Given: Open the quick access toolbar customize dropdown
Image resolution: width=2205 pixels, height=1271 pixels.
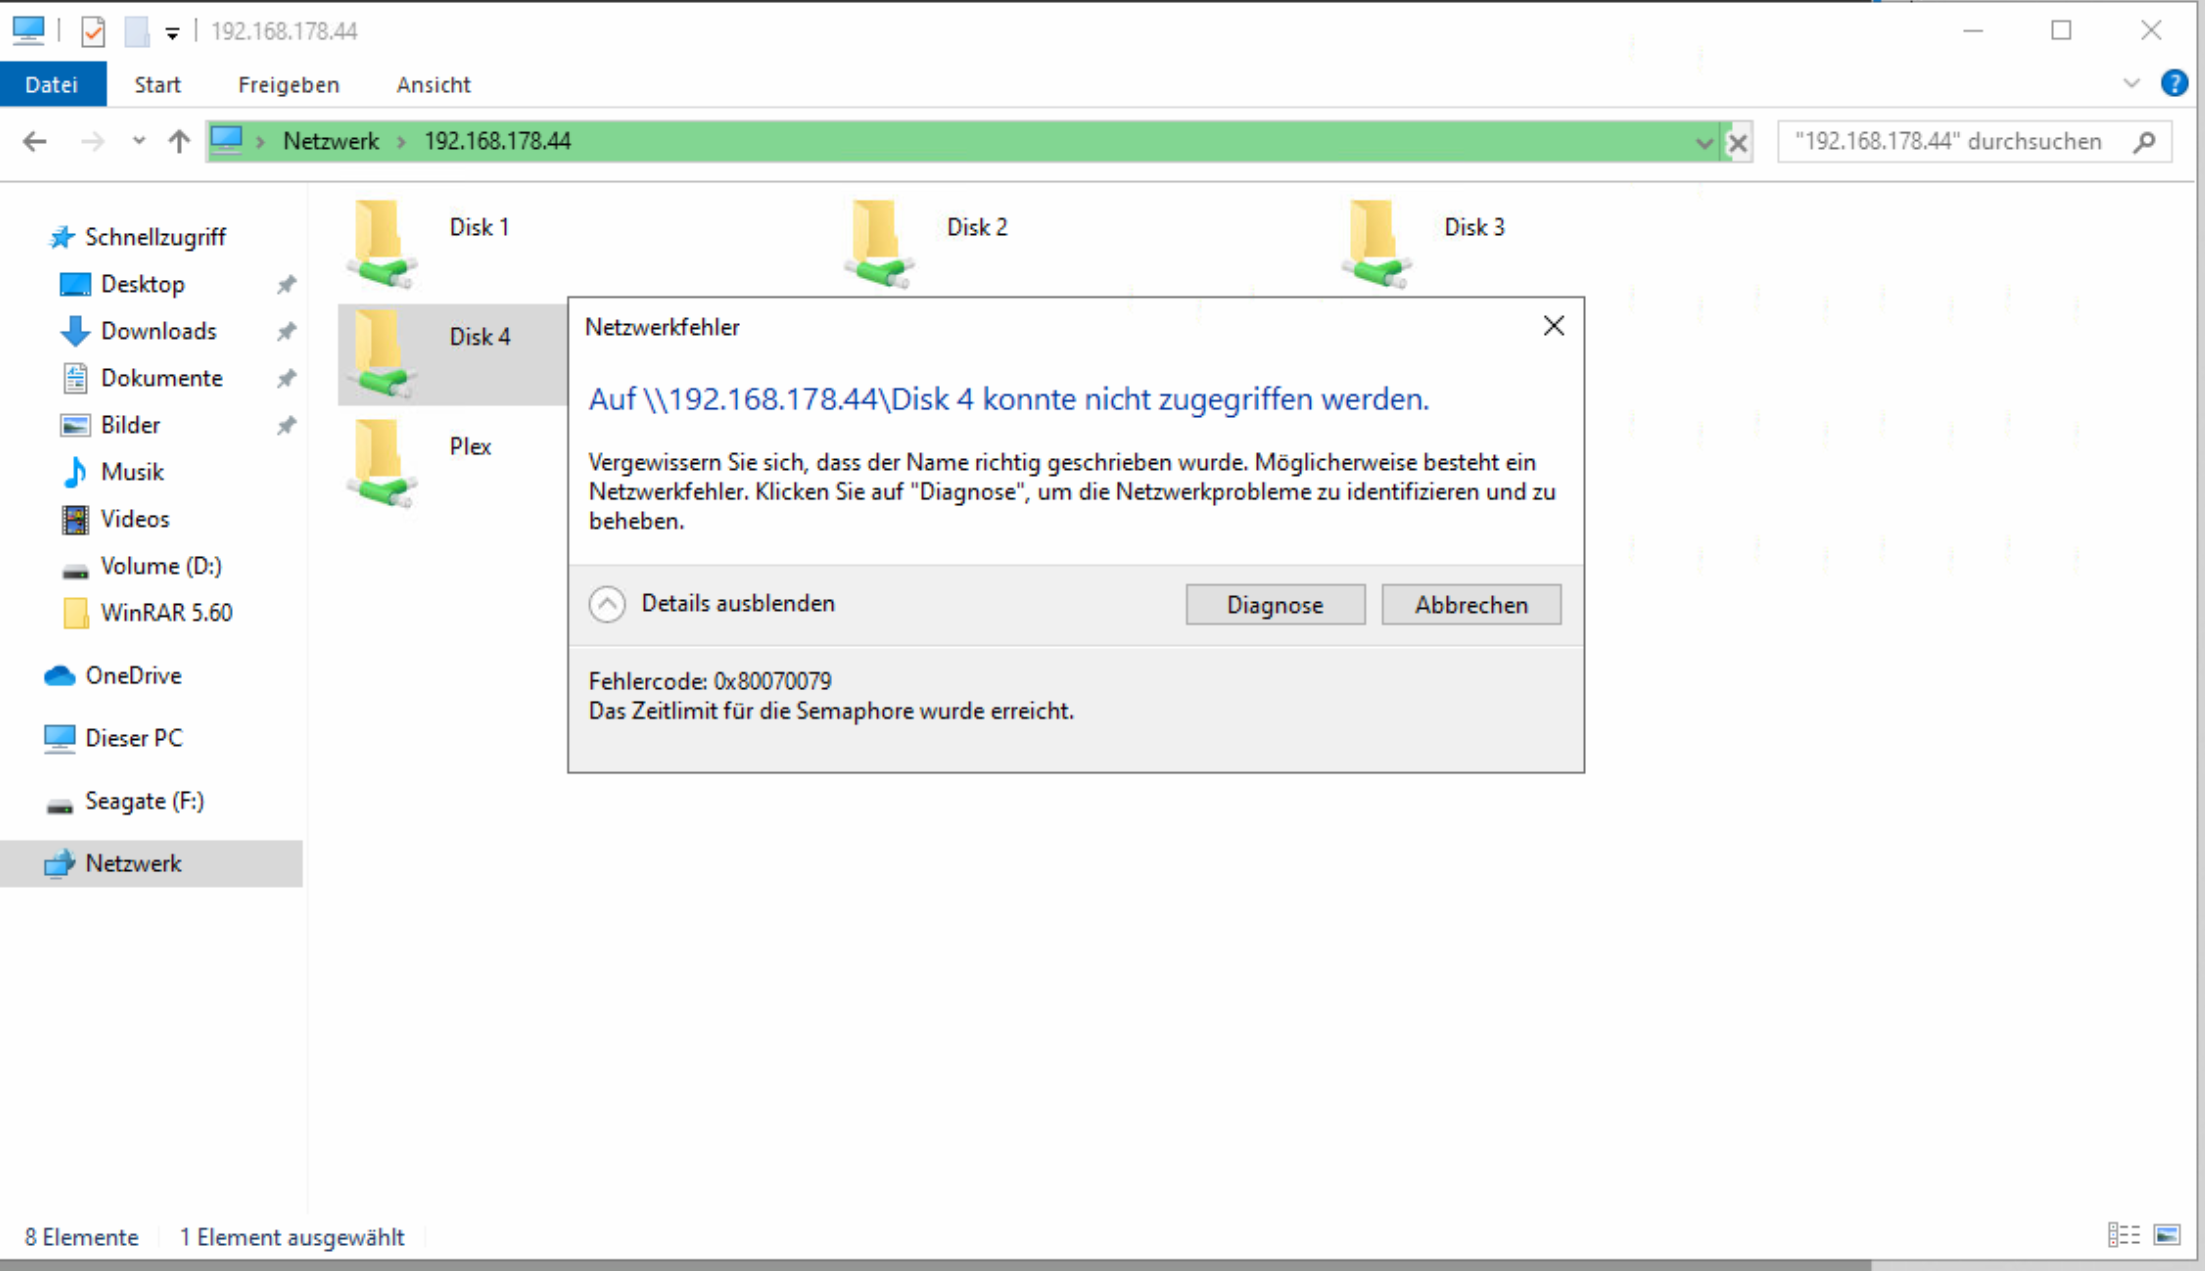Looking at the screenshot, I should coord(172,34).
